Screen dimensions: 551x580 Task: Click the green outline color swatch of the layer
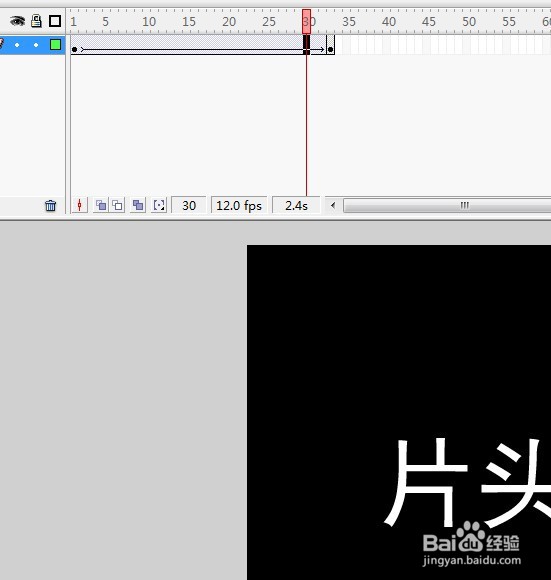(55, 45)
